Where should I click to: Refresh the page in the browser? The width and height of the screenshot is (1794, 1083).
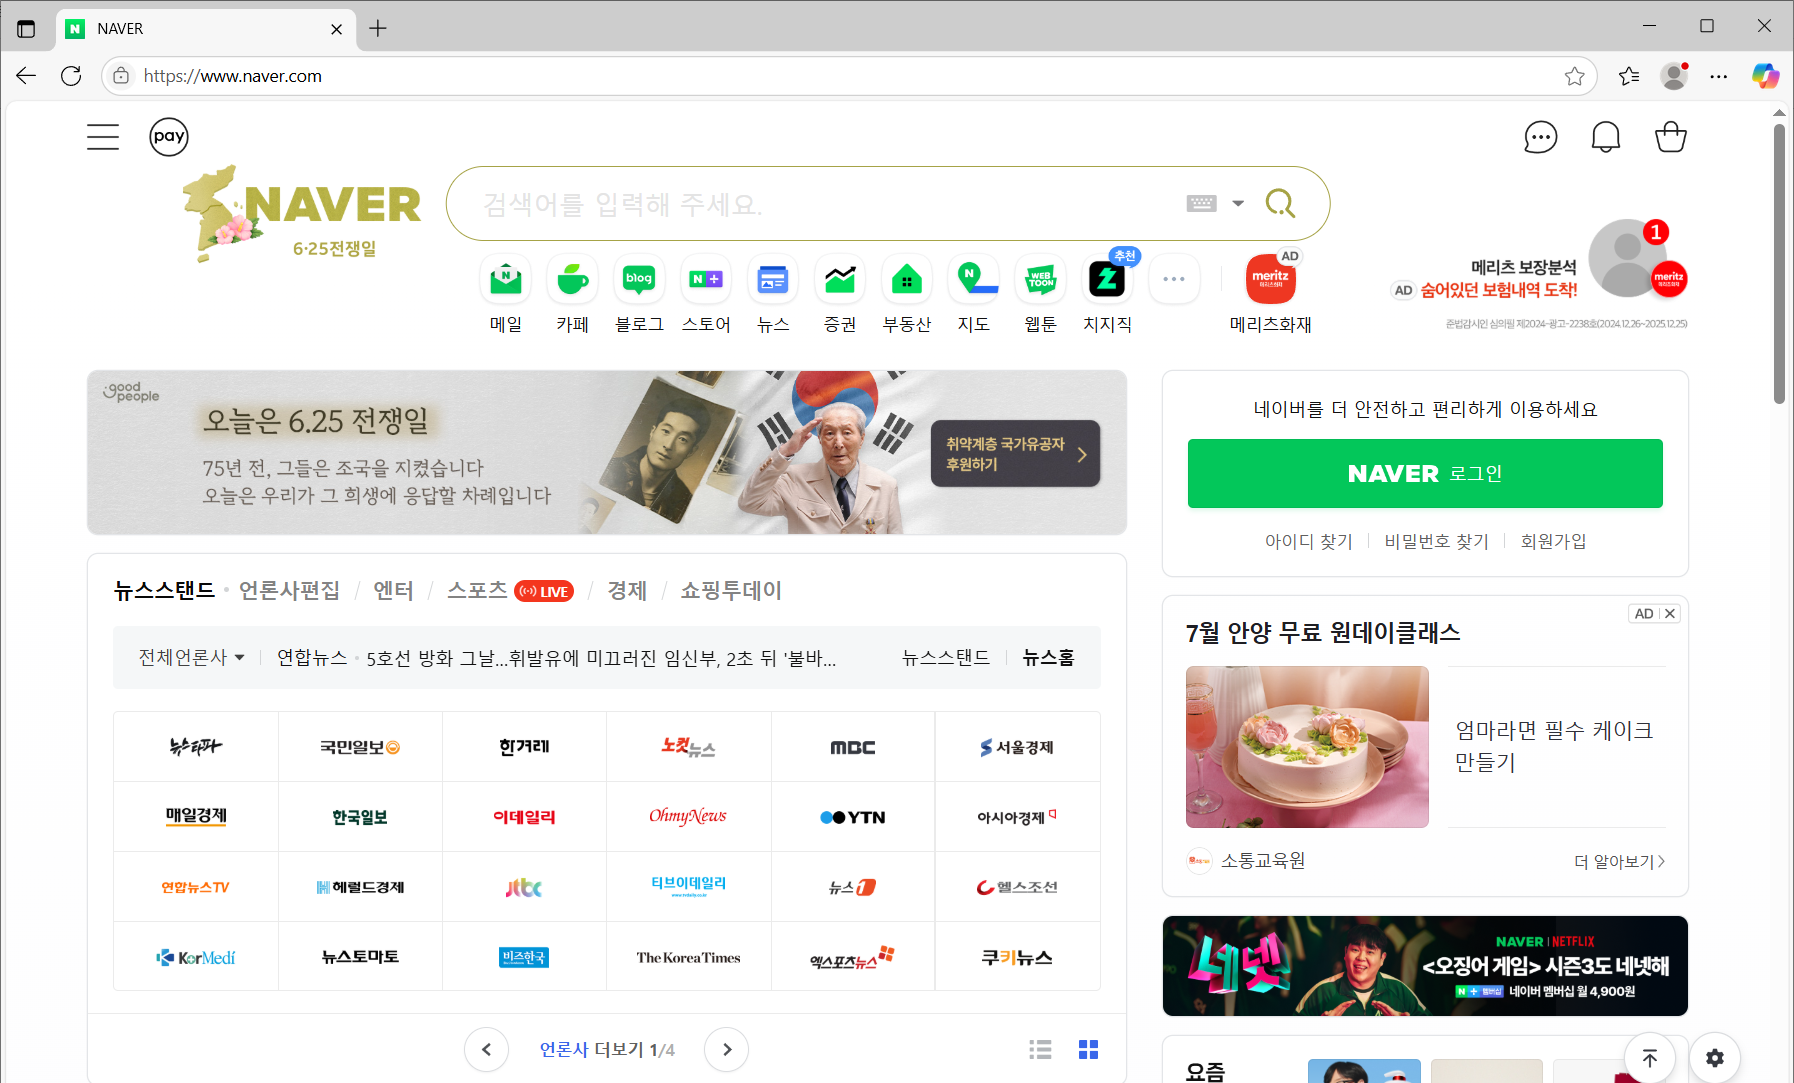pos(71,76)
